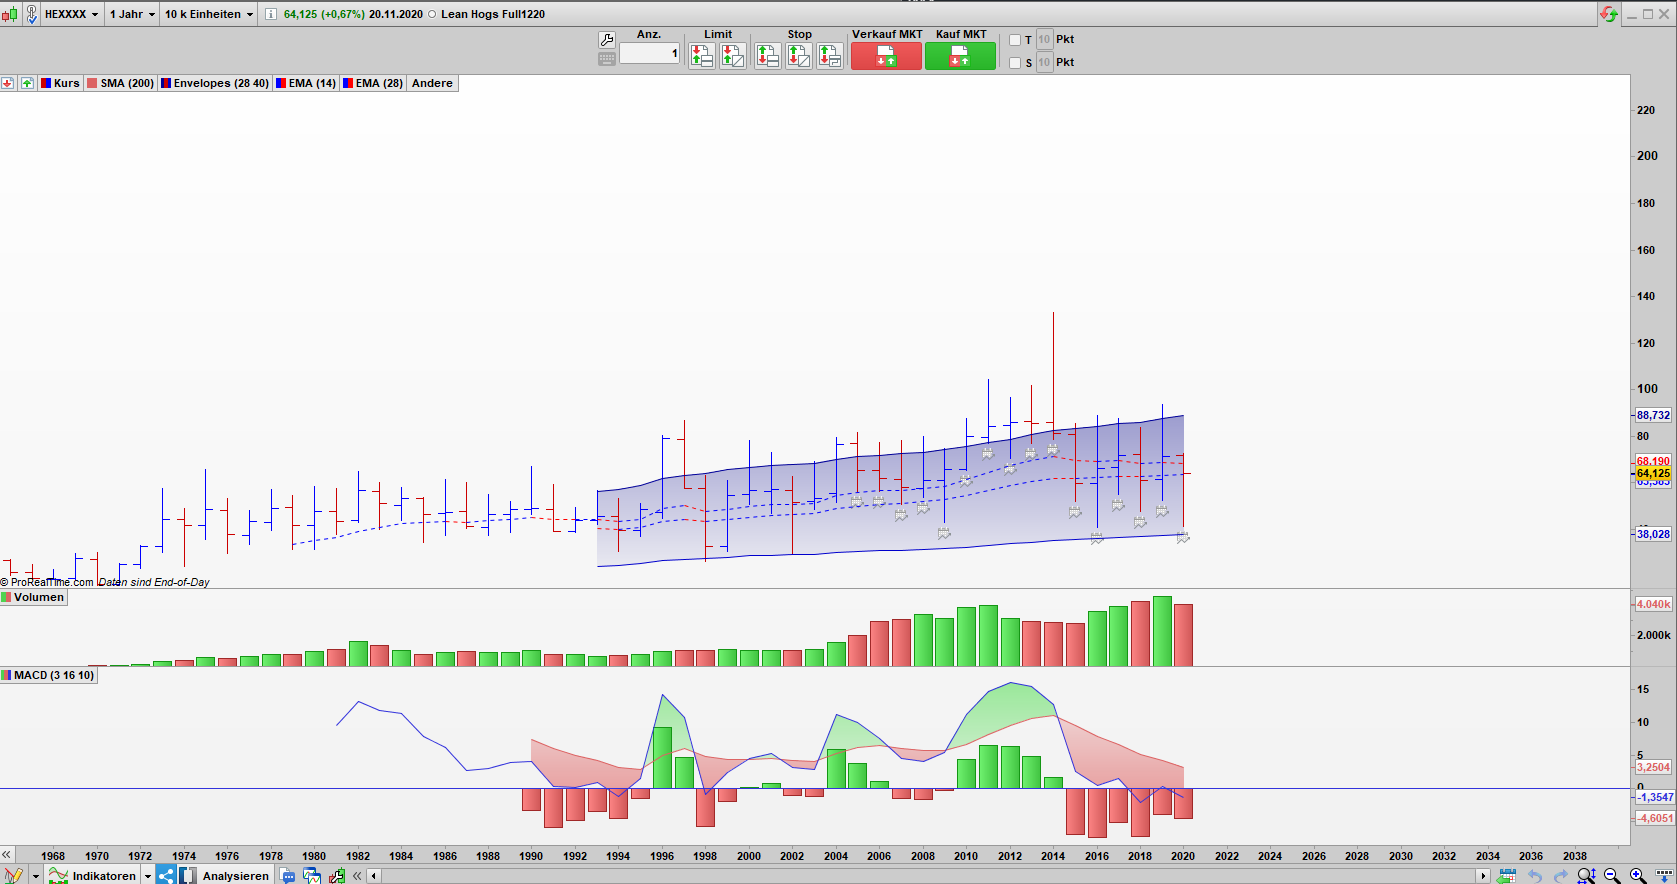
Task: Open the Andere indicator tab
Action: pyautogui.click(x=432, y=83)
